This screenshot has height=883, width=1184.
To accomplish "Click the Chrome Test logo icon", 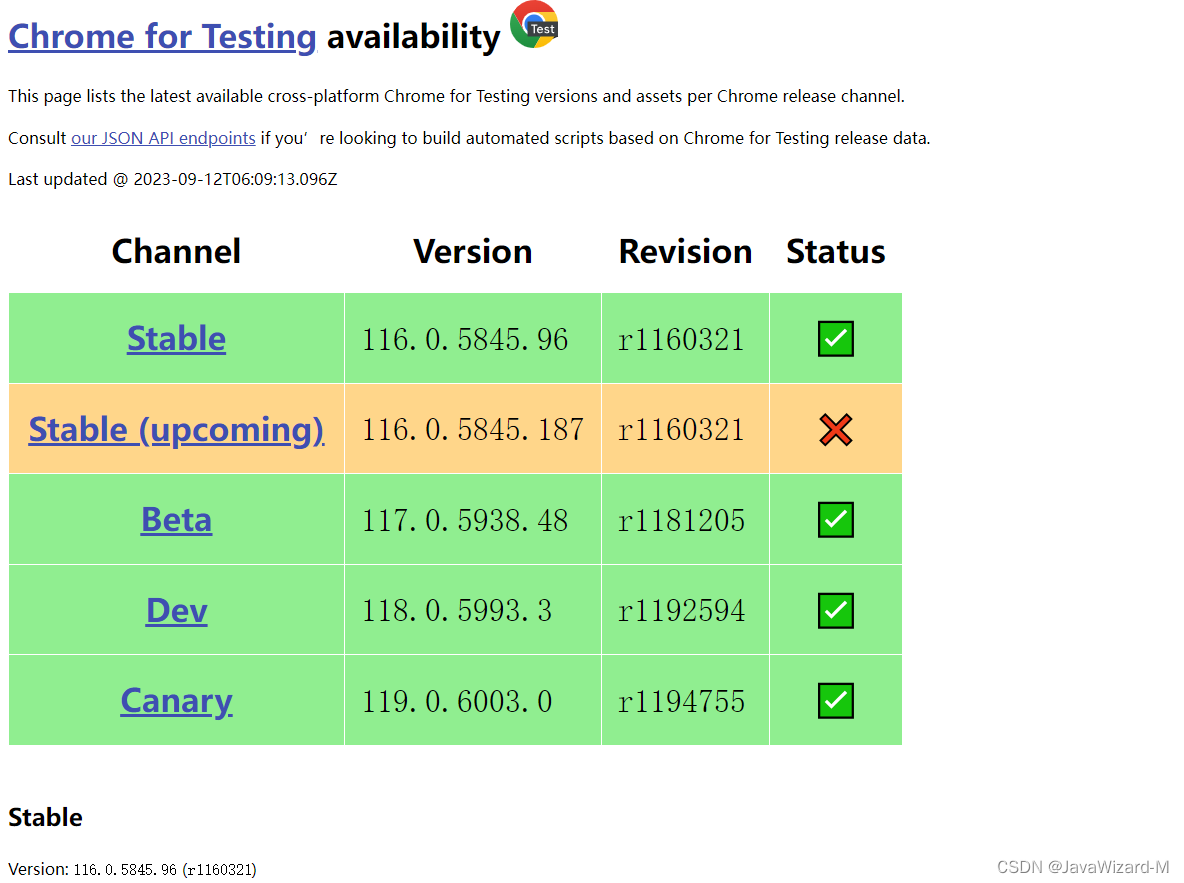I will tap(535, 24).
